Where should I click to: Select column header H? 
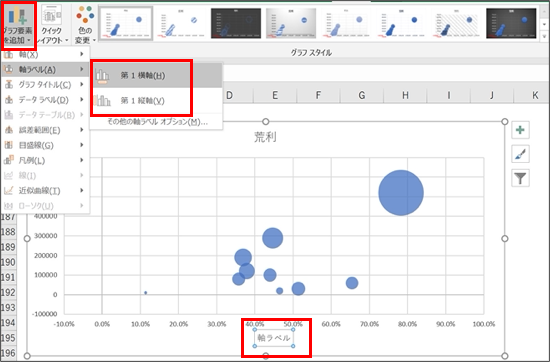point(405,95)
